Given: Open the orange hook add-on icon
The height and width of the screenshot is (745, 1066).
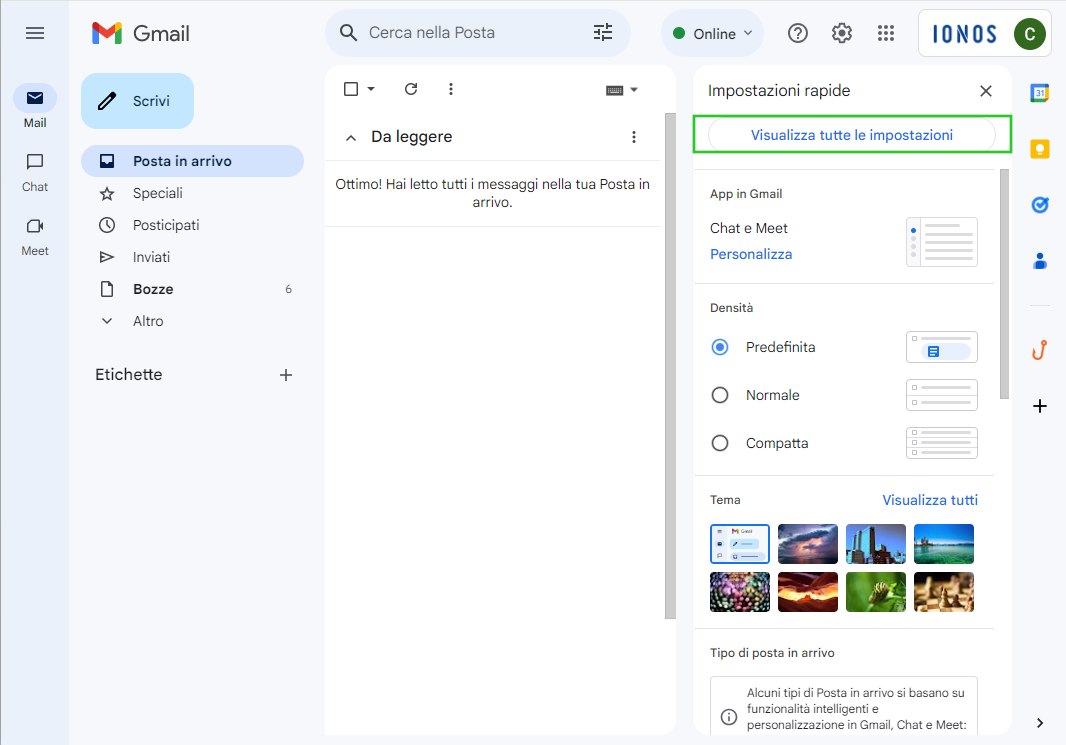Looking at the screenshot, I should pyautogui.click(x=1039, y=350).
